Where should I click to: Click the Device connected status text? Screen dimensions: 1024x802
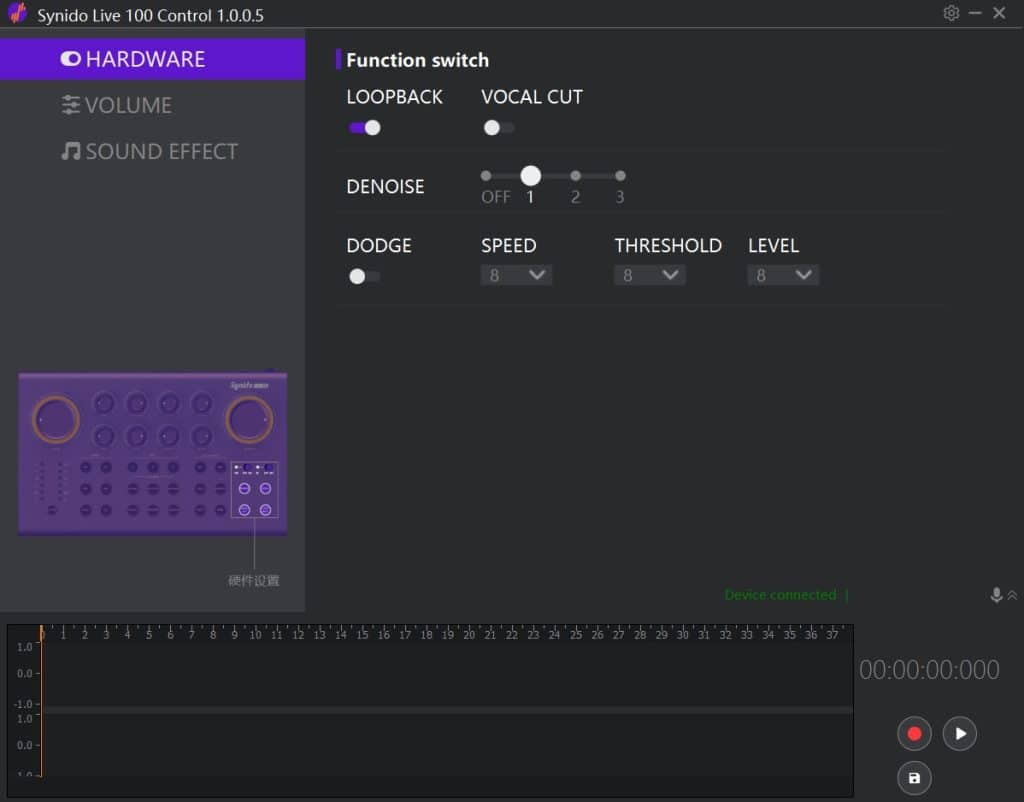click(x=780, y=595)
